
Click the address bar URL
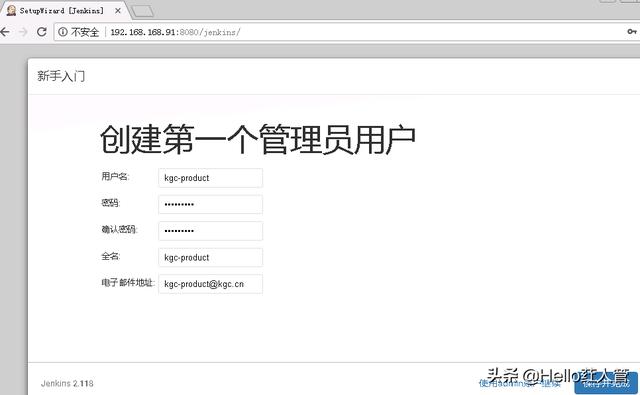point(176,32)
